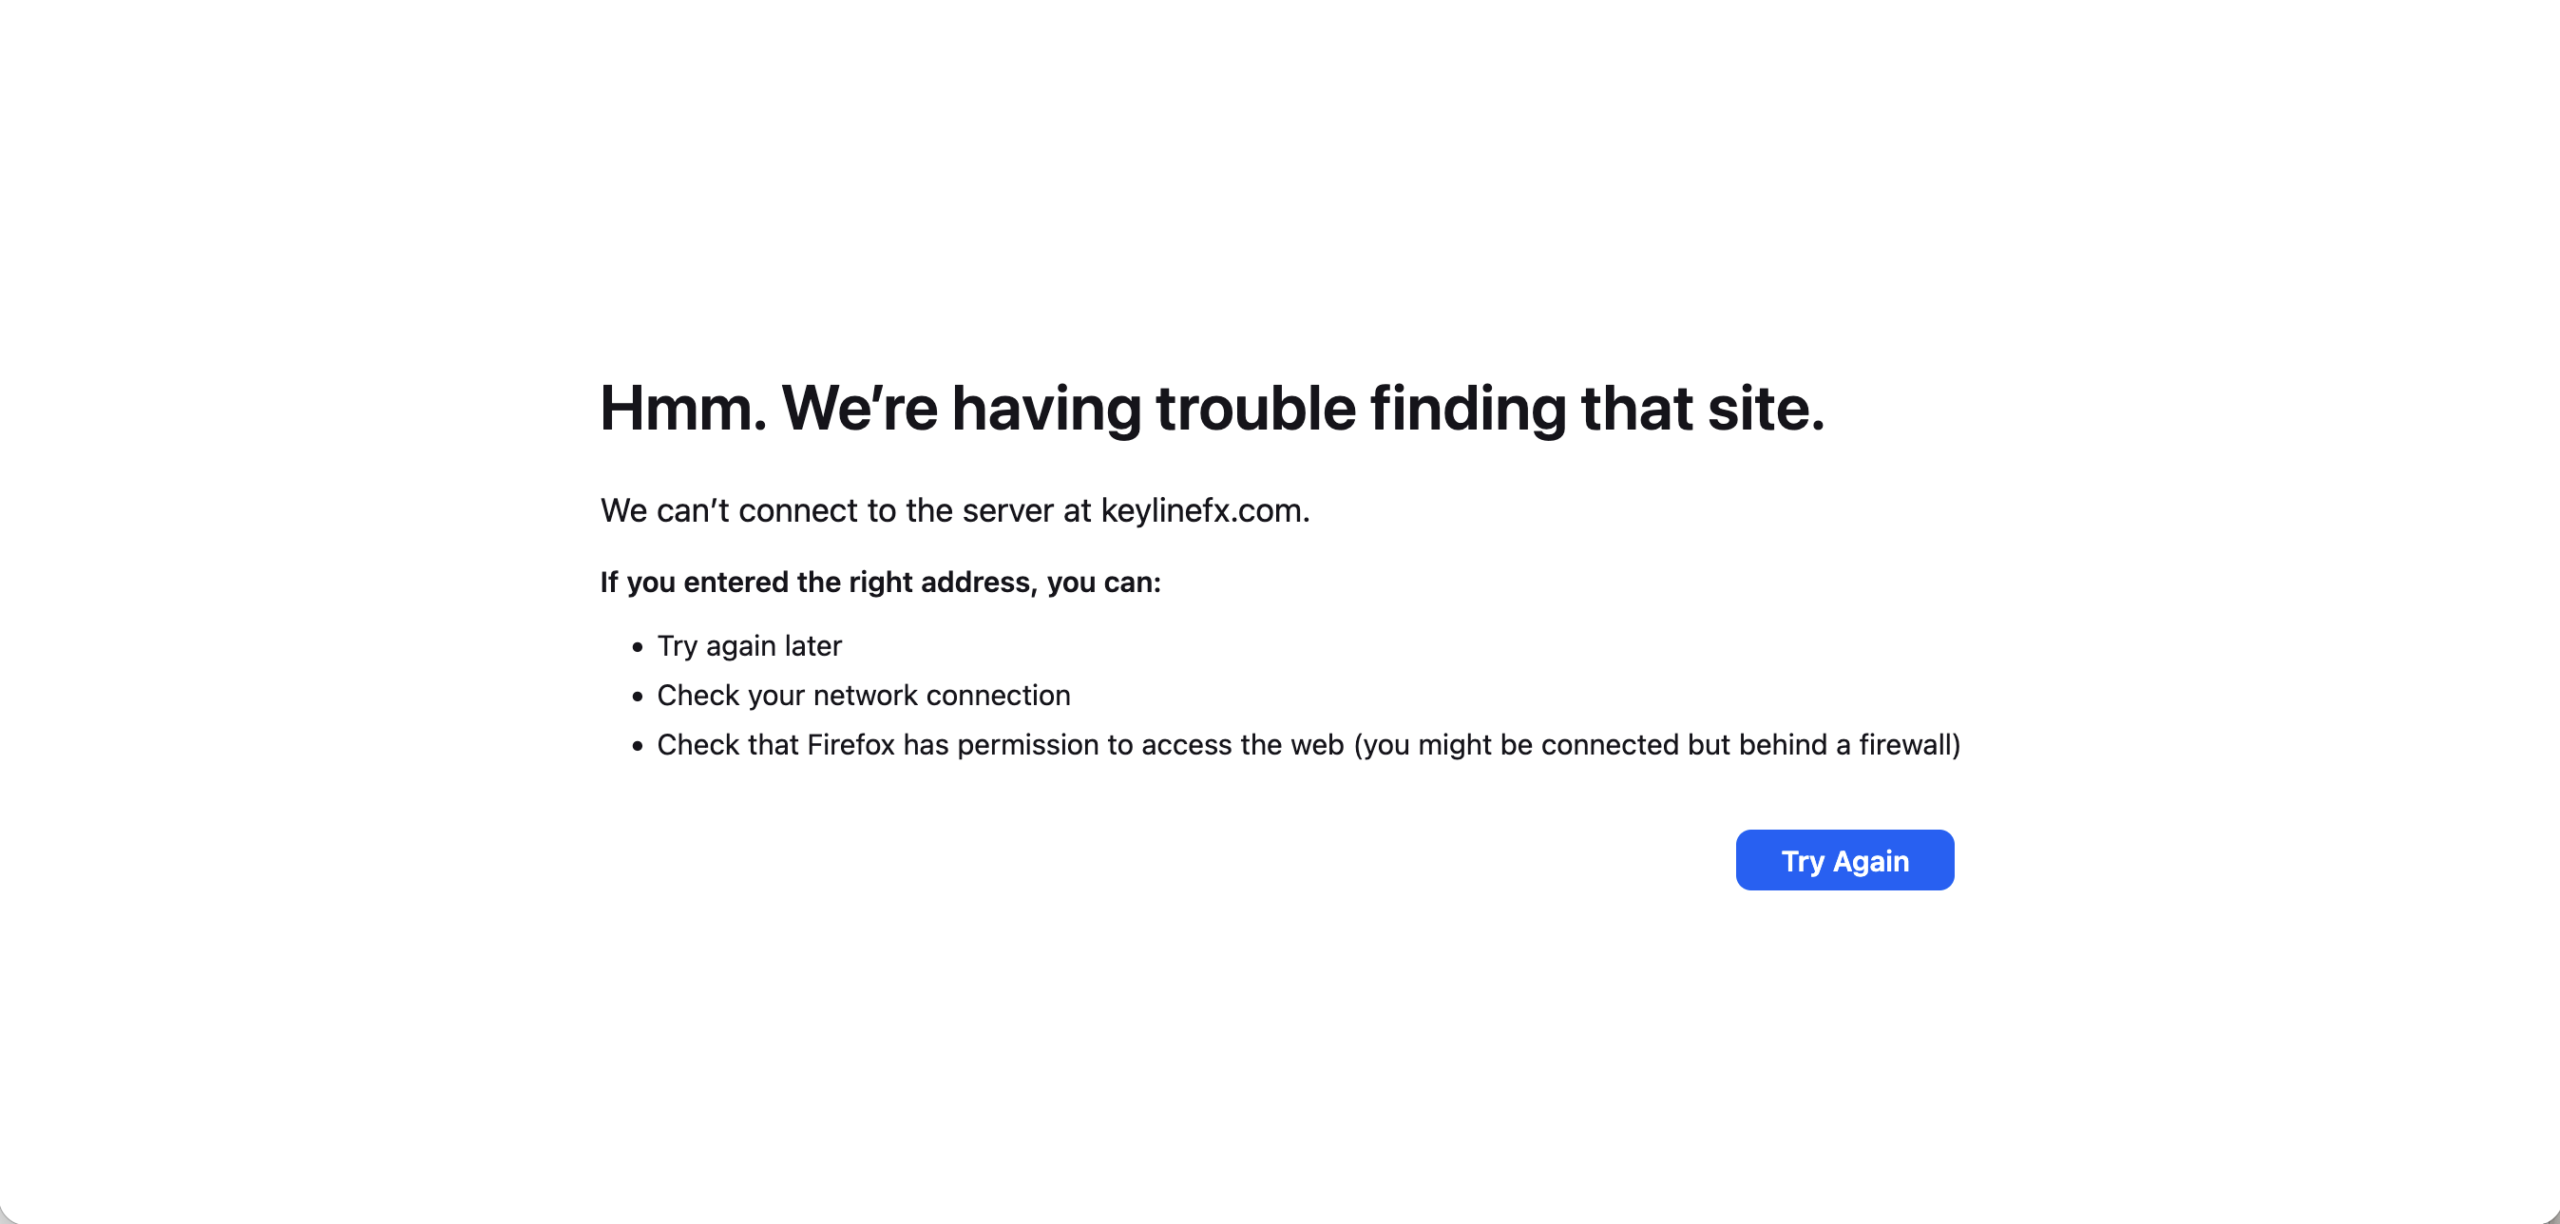The image size is (2560, 1224).
Task: Click "site." at the heading's end
Action: (x=1765, y=409)
